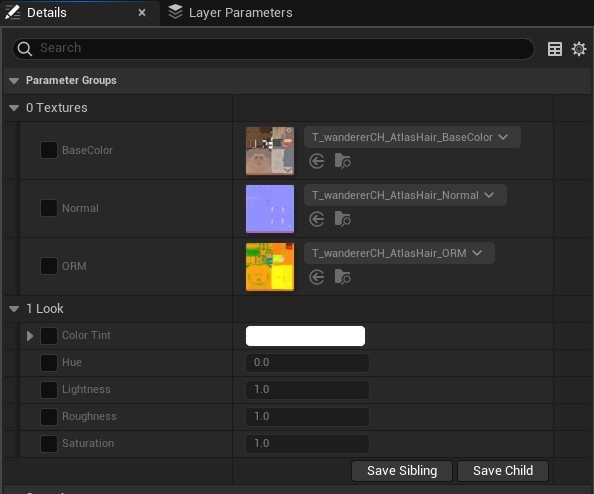Enable the Hue parameter override checkbox

49,363
